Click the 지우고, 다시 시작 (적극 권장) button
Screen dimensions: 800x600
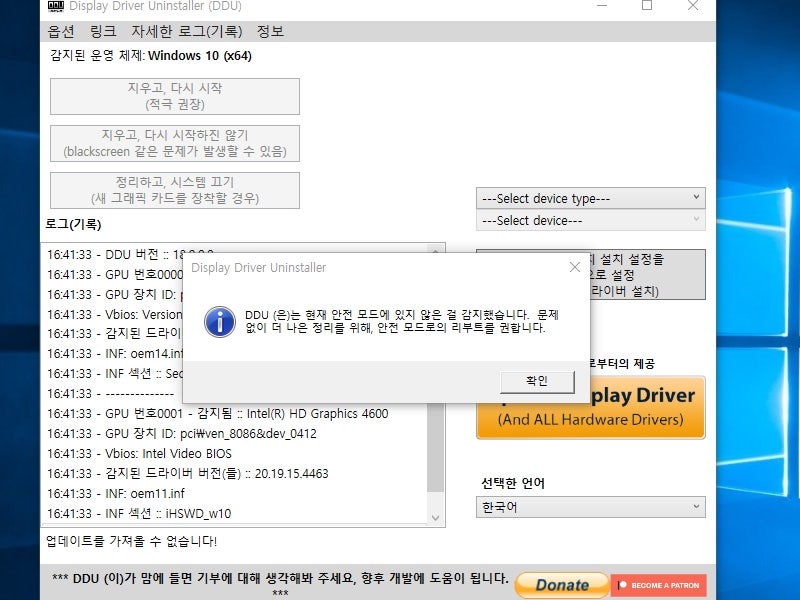pyautogui.click(x=174, y=96)
